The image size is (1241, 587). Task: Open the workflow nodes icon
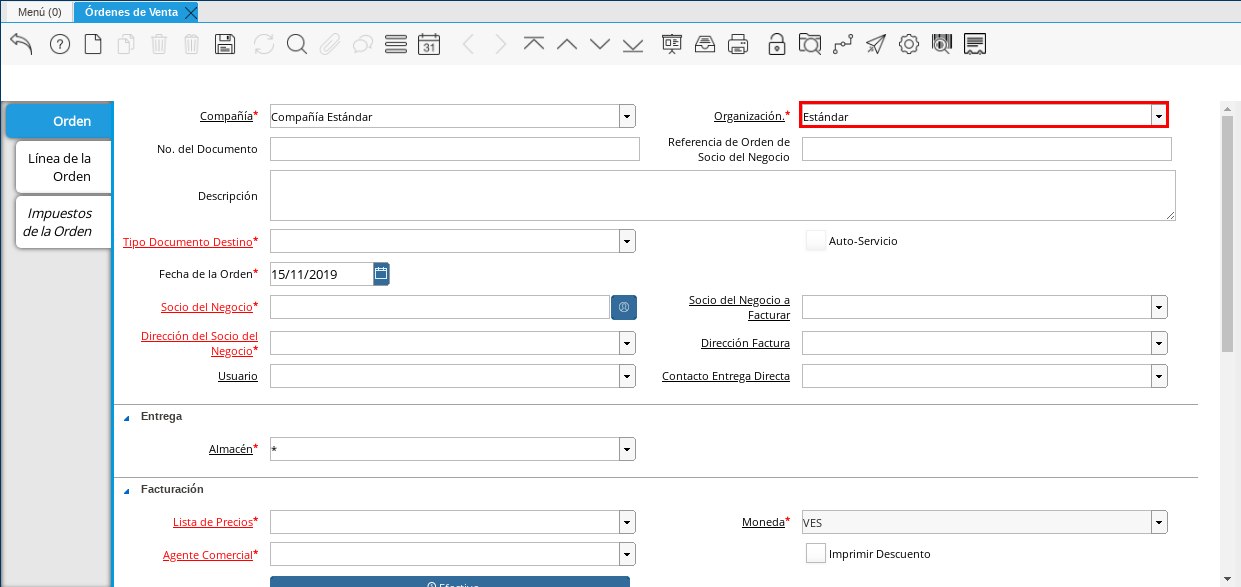[x=843, y=44]
